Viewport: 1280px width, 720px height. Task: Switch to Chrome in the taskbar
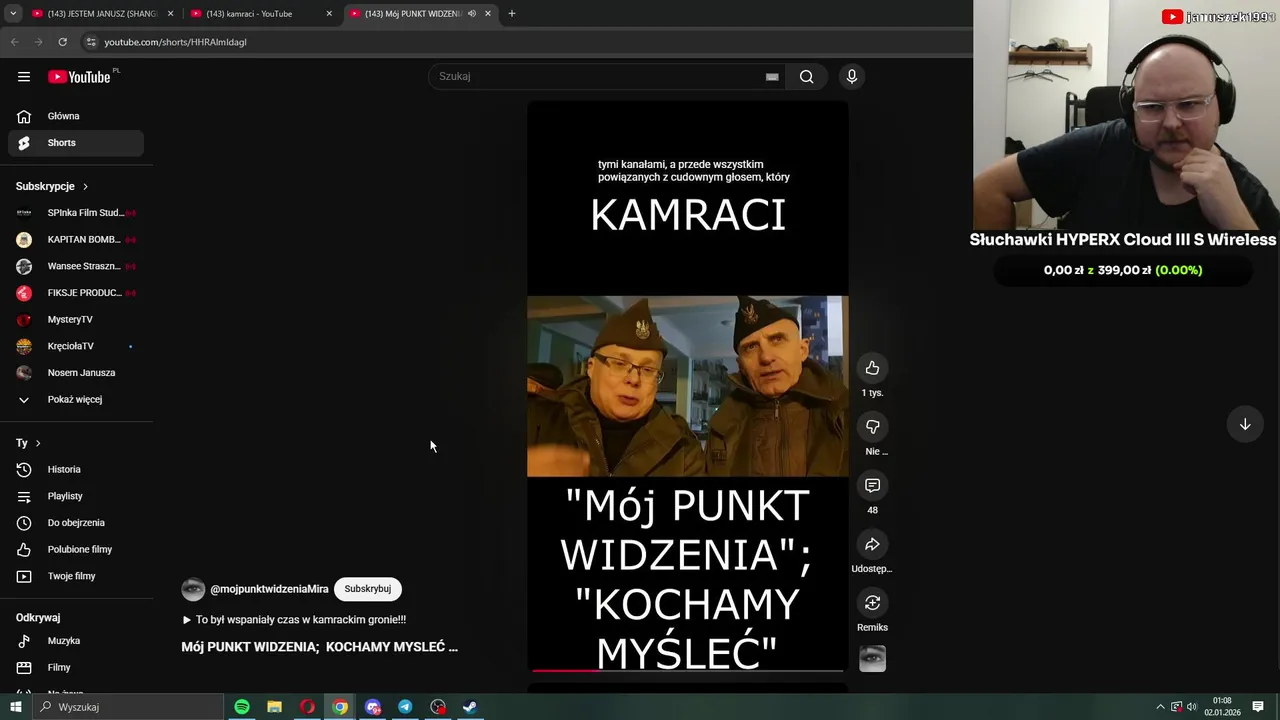340,707
